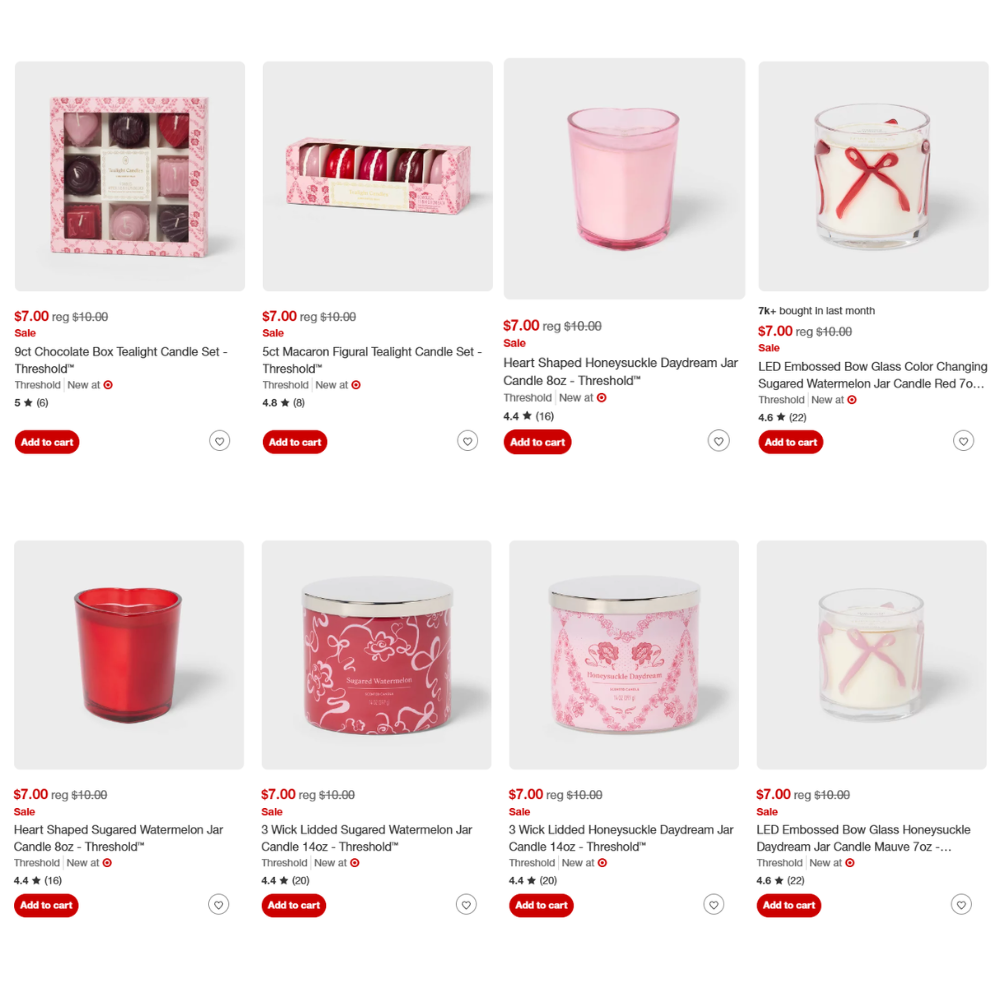
Task: Save Heart Shaped Honeysuckle Daydream candle to favorites
Action: point(719,441)
